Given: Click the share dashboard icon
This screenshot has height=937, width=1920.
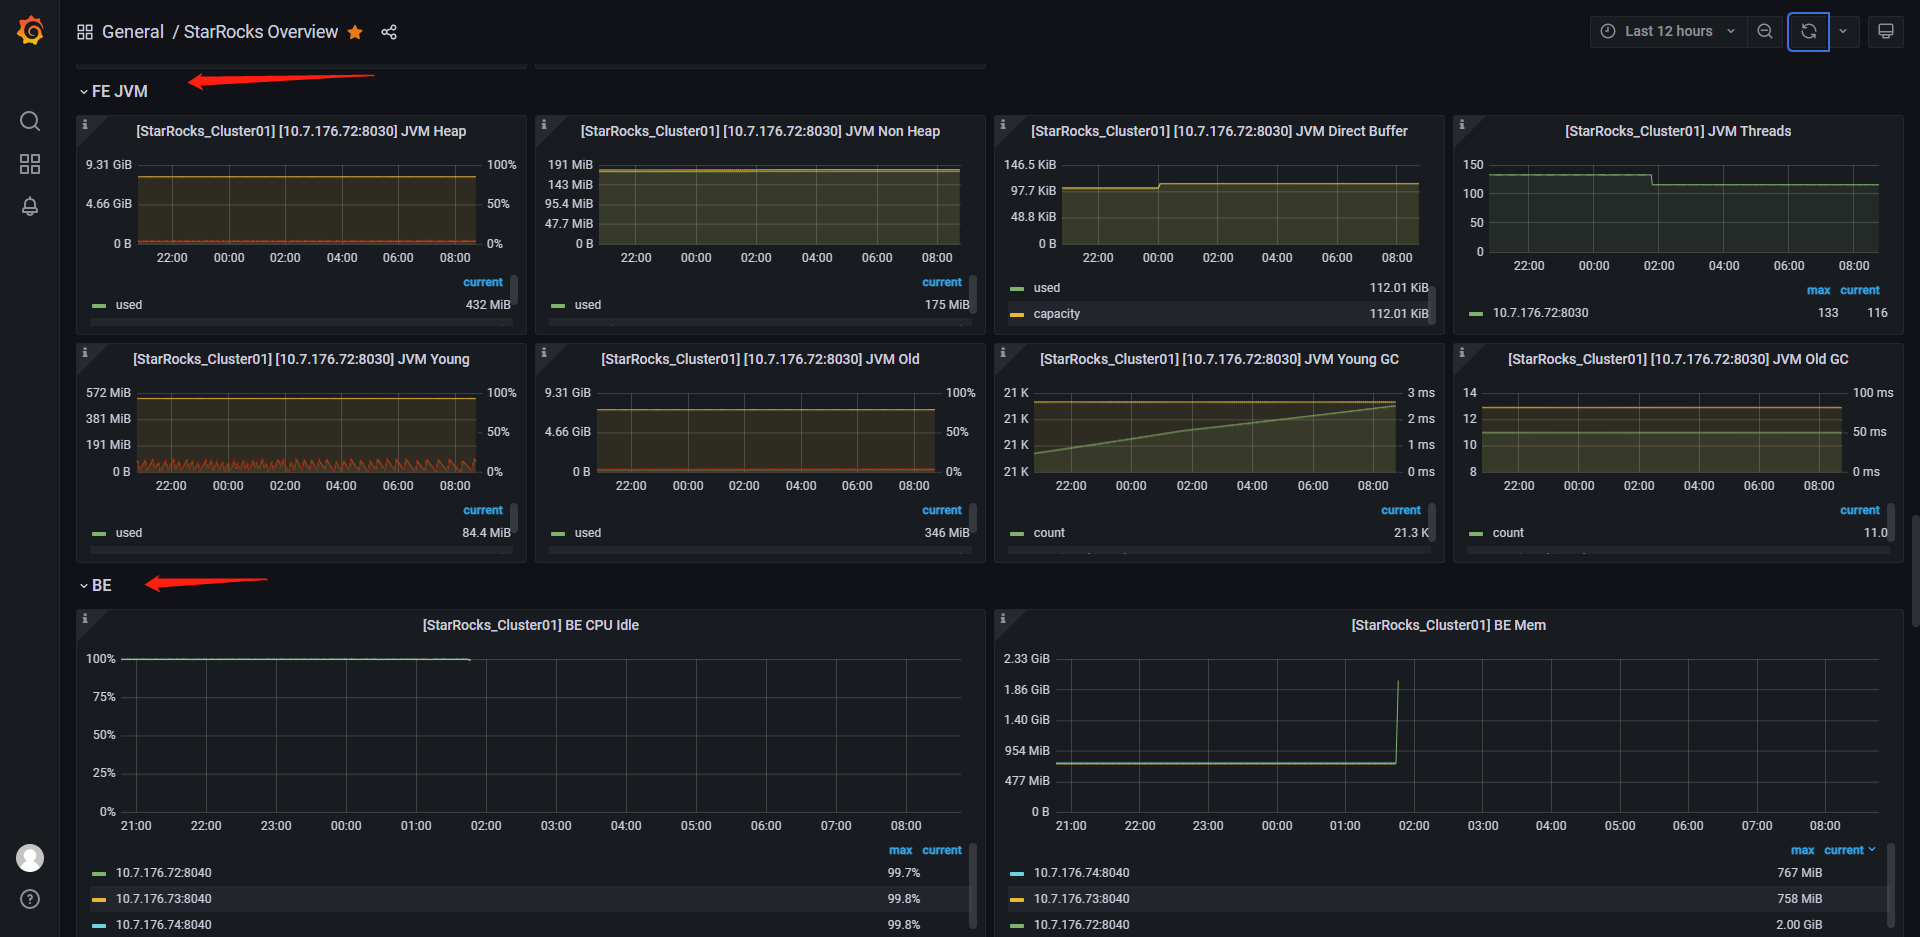Looking at the screenshot, I should pos(389,32).
